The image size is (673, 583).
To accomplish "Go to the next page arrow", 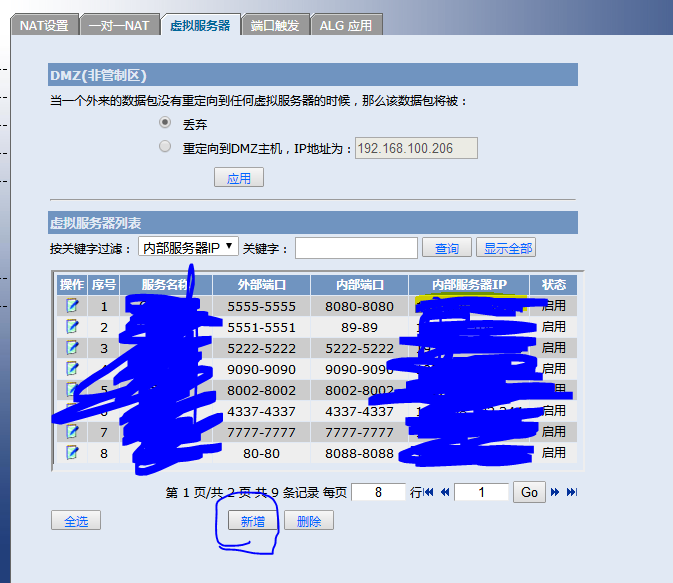I will click(x=555, y=492).
